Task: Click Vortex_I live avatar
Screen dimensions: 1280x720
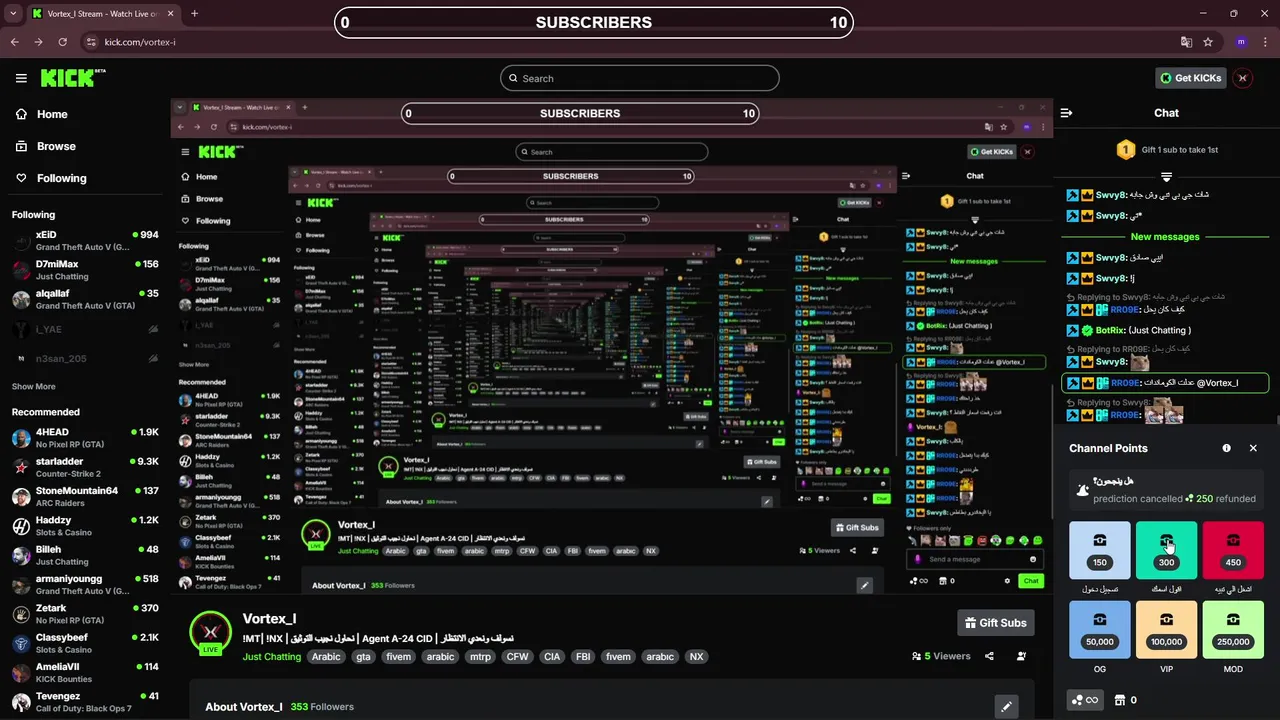Action: coord(210,633)
